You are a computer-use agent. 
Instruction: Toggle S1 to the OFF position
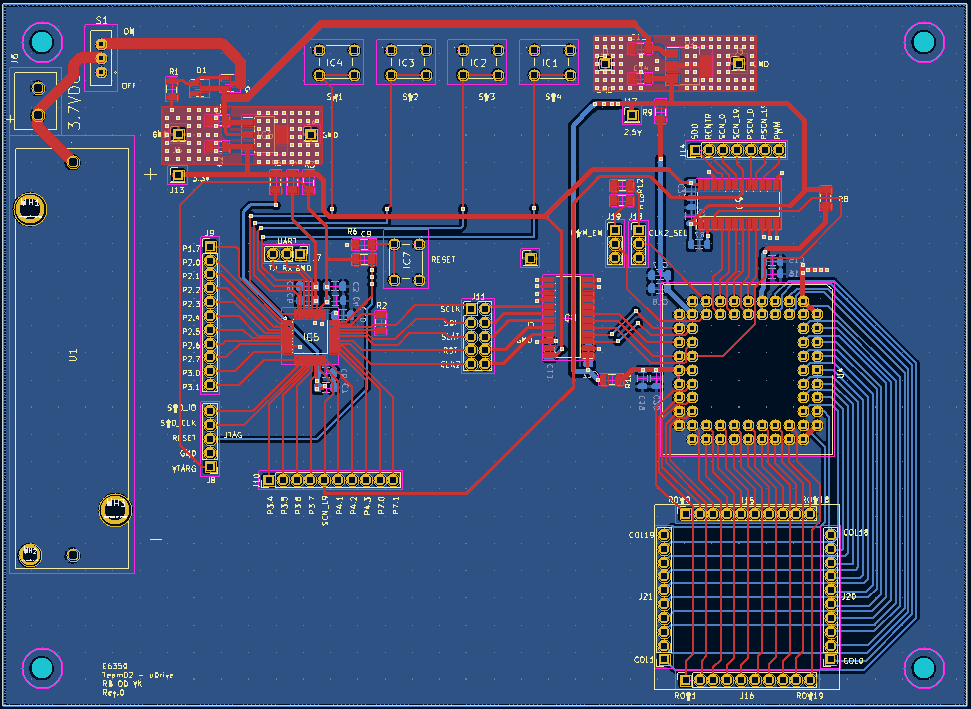101,72
